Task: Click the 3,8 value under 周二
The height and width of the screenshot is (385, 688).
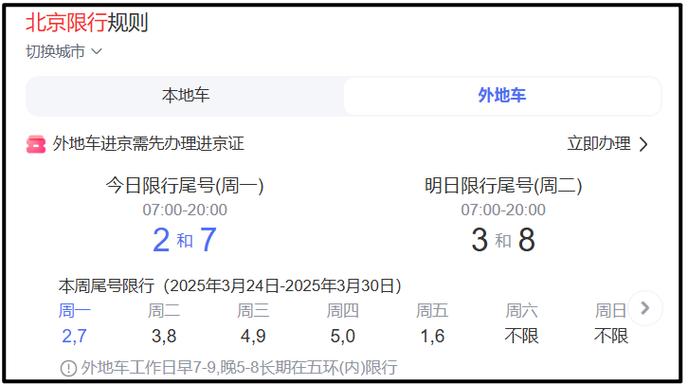Action: tap(164, 336)
